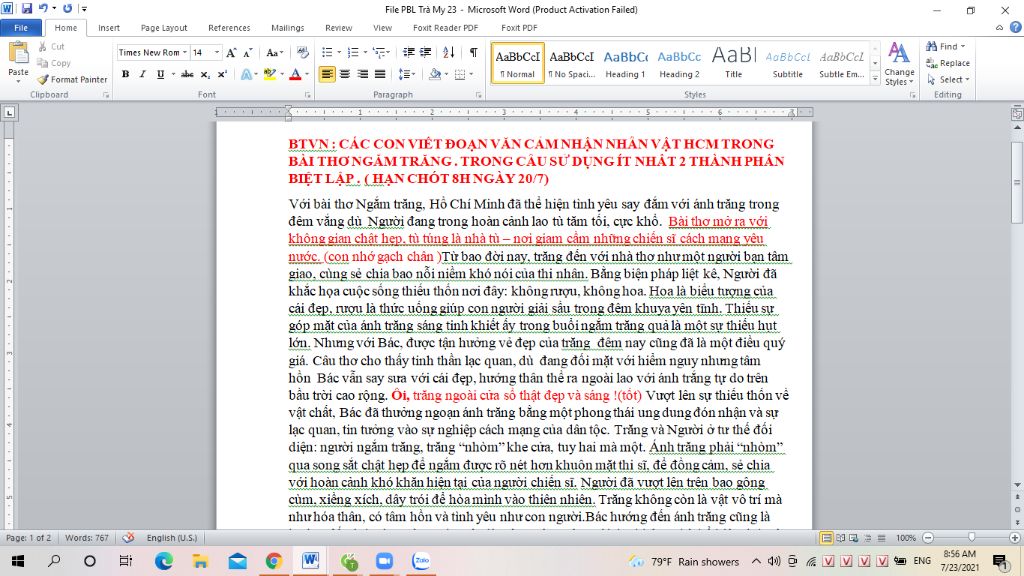The width and height of the screenshot is (1024, 576).
Task: Click the Copy button
Action: pyautogui.click(x=54, y=63)
